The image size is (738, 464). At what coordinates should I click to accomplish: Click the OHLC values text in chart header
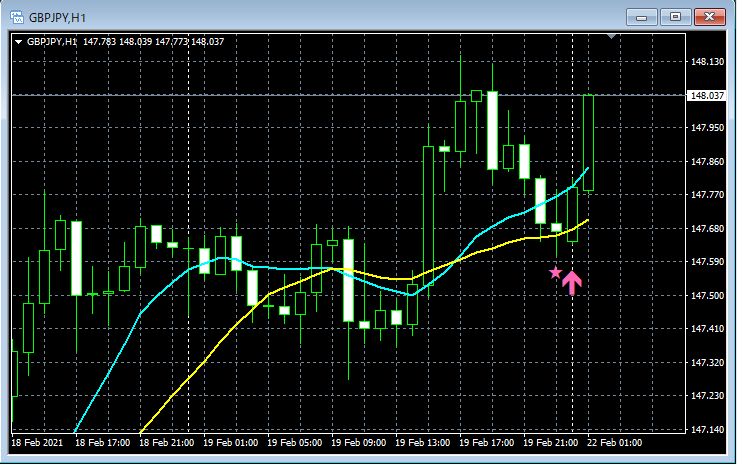click(153, 42)
